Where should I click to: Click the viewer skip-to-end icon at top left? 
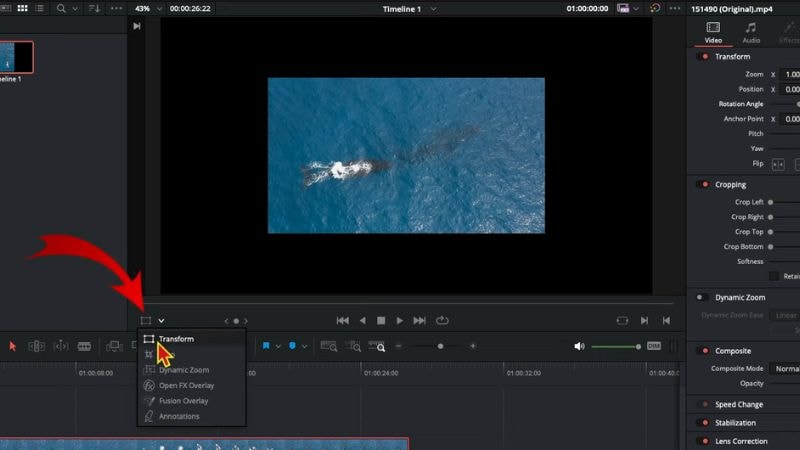(x=137, y=26)
